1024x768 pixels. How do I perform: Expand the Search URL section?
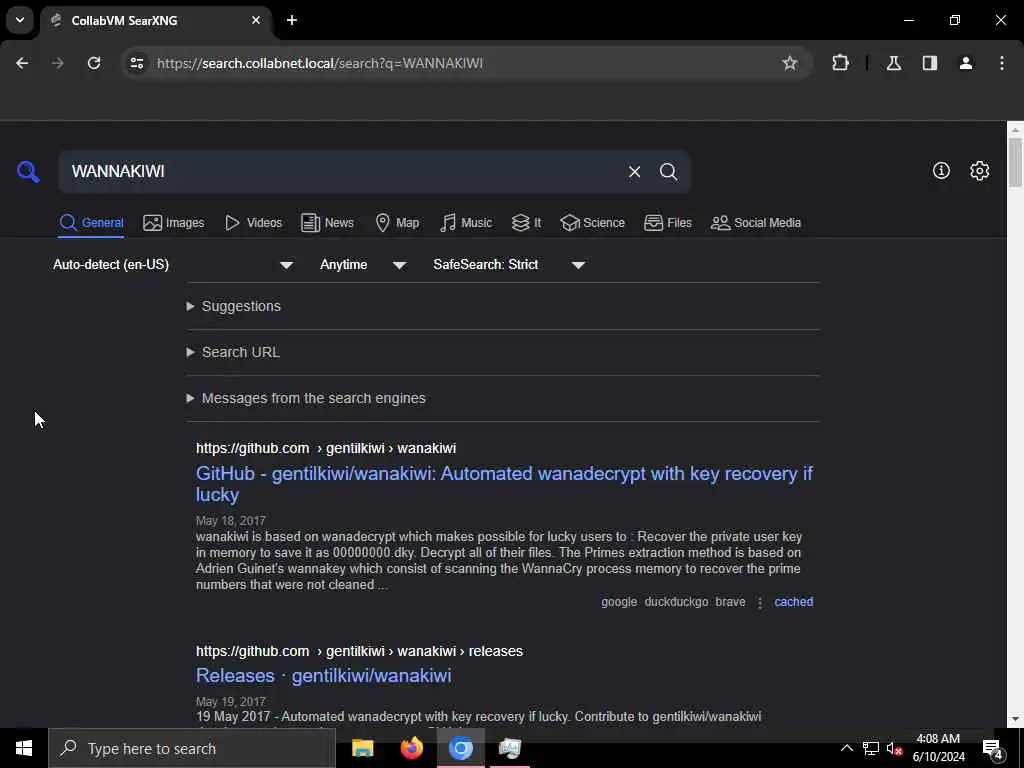point(233,352)
